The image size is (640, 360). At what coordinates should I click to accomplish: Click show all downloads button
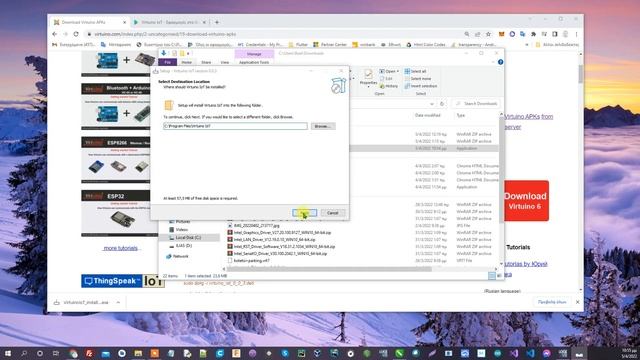tap(552, 302)
